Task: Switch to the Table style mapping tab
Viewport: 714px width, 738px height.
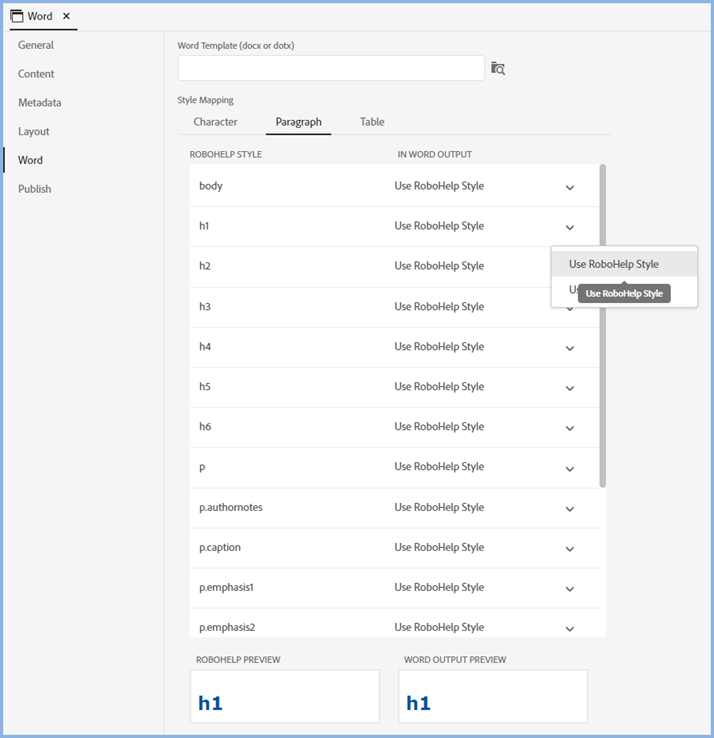Action: tap(372, 122)
